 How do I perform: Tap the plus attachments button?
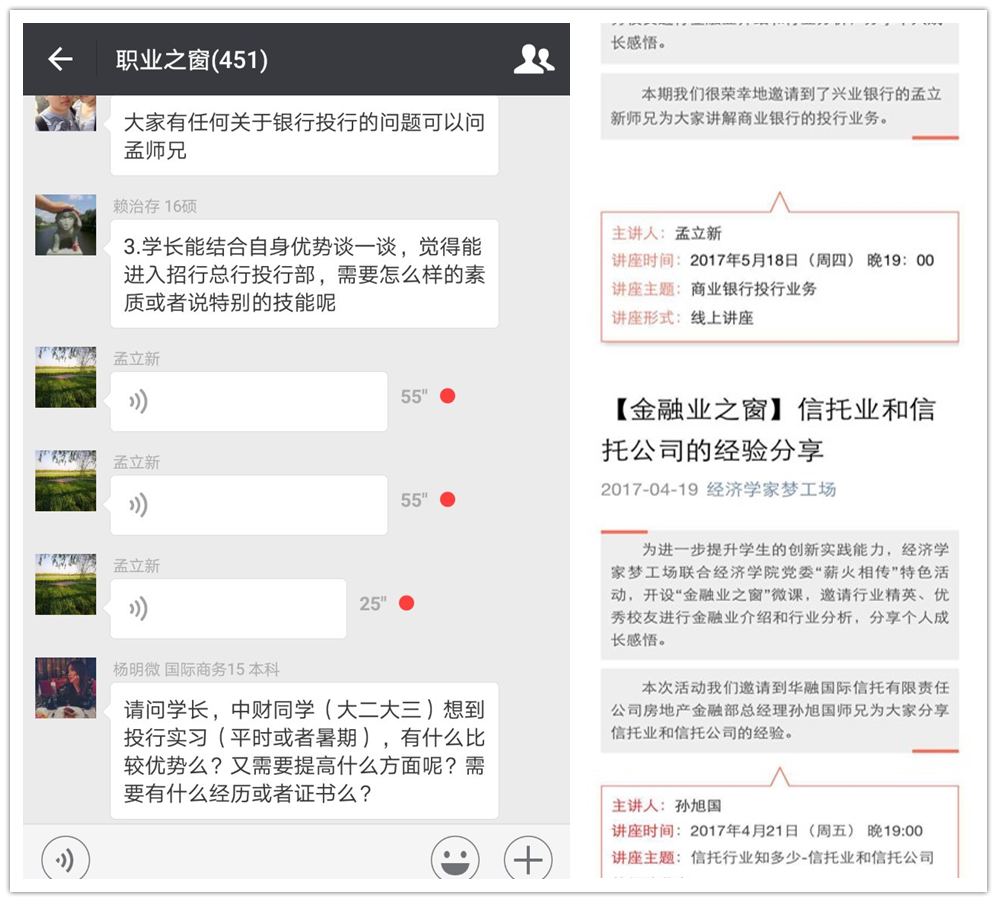527,859
